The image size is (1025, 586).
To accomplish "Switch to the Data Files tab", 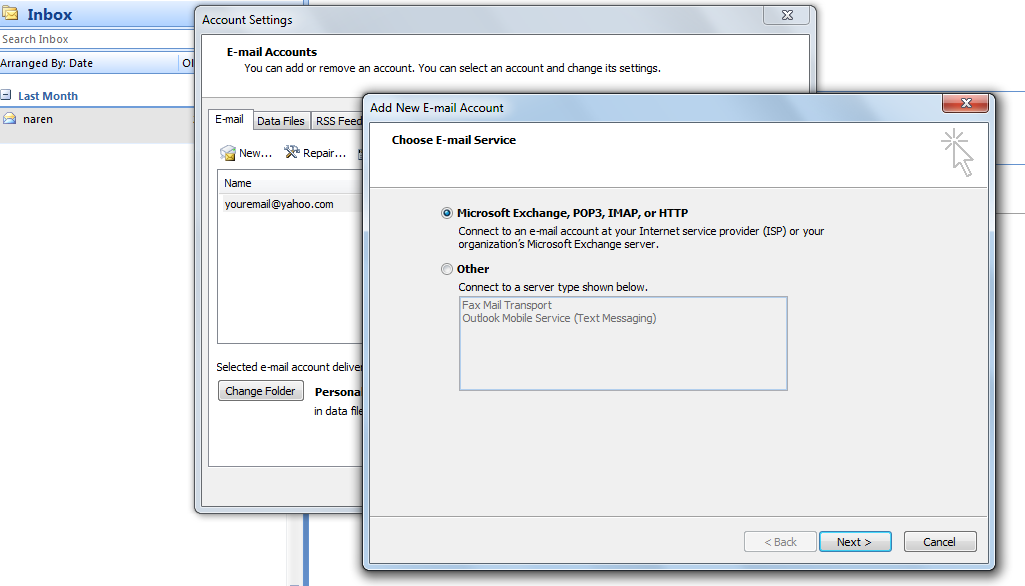I will [x=281, y=121].
